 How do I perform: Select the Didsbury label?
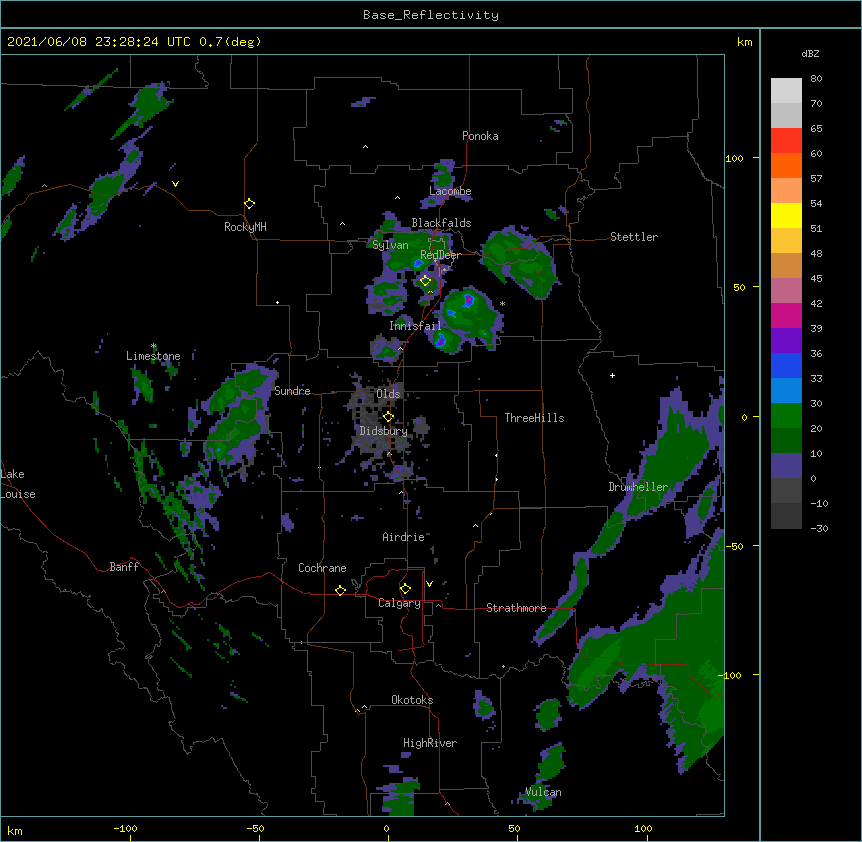point(384,431)
